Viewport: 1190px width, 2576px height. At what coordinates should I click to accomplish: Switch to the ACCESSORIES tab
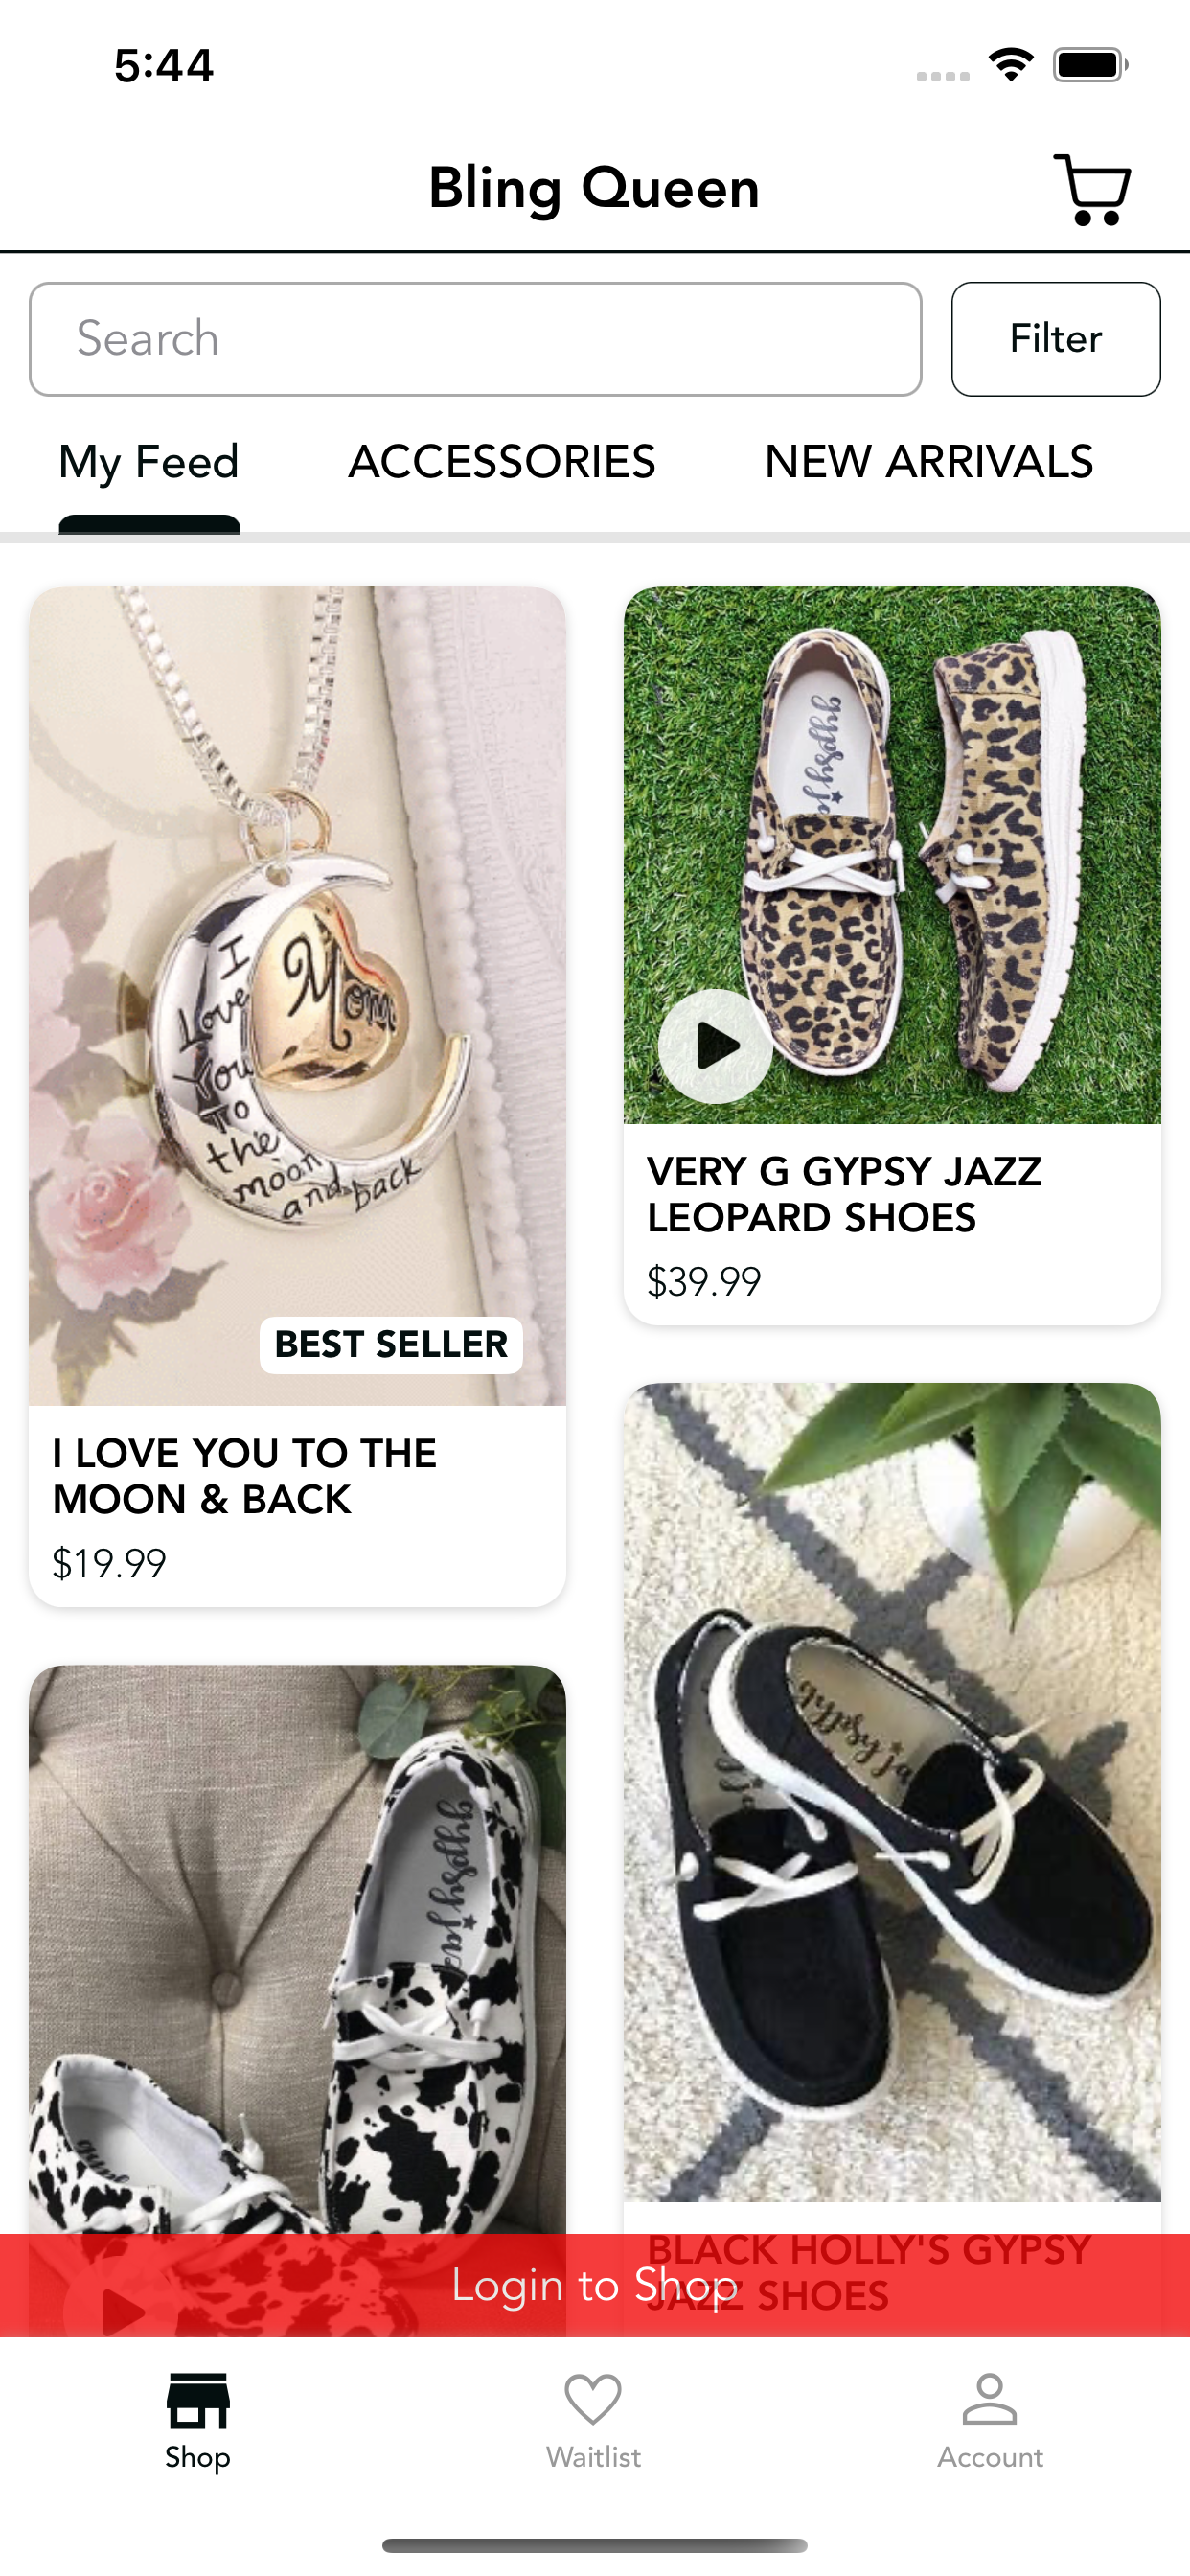click(x=502, y=462)
